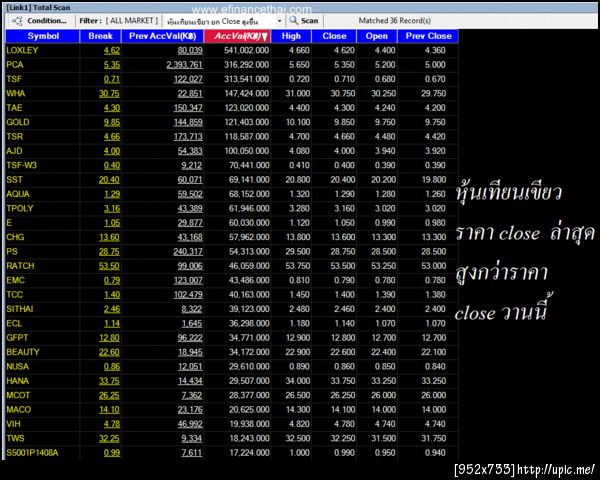This screenshot has width=600, height=480.
Task: Sort by High column header
Action: (291, 36)
